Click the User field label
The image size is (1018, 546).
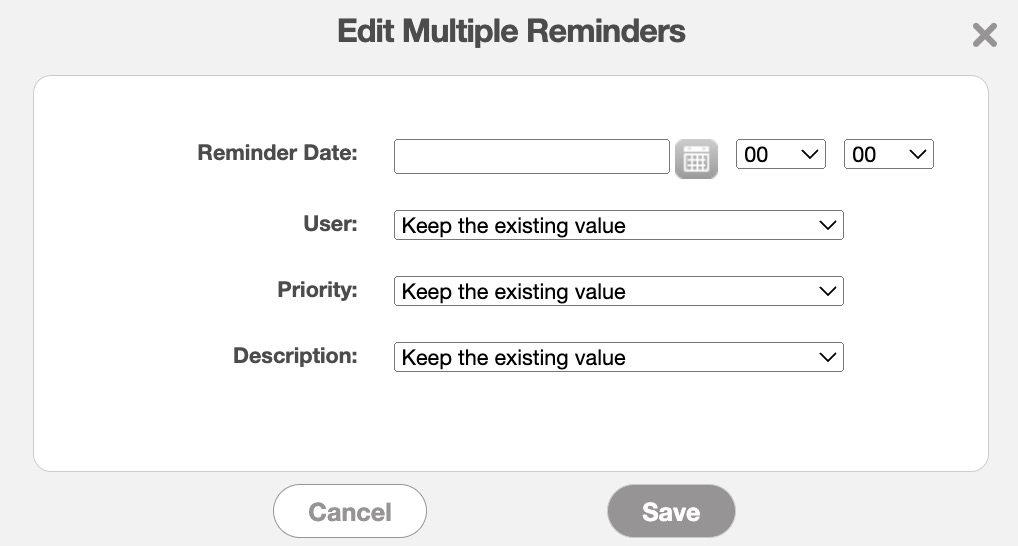tap(330, 223)
